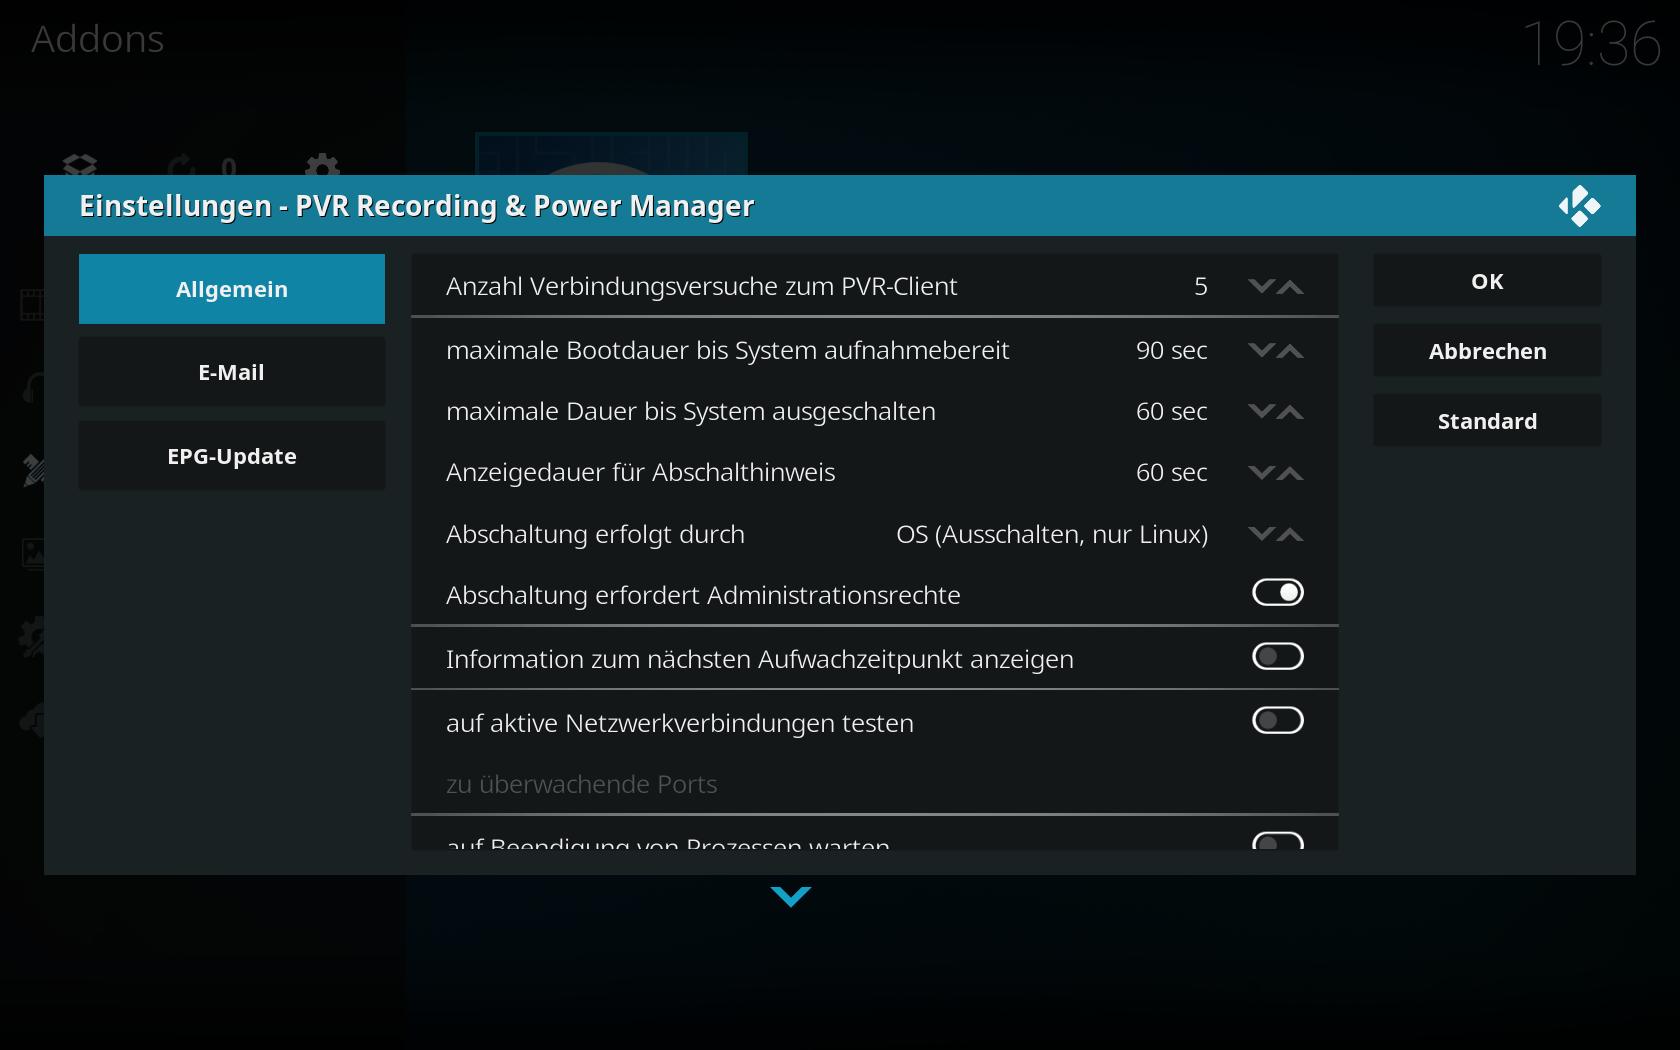This screenshot has width=1680, height=1050.
Task: Toggle auf Beendigung von Prozessen warten
Action: 1278,841
